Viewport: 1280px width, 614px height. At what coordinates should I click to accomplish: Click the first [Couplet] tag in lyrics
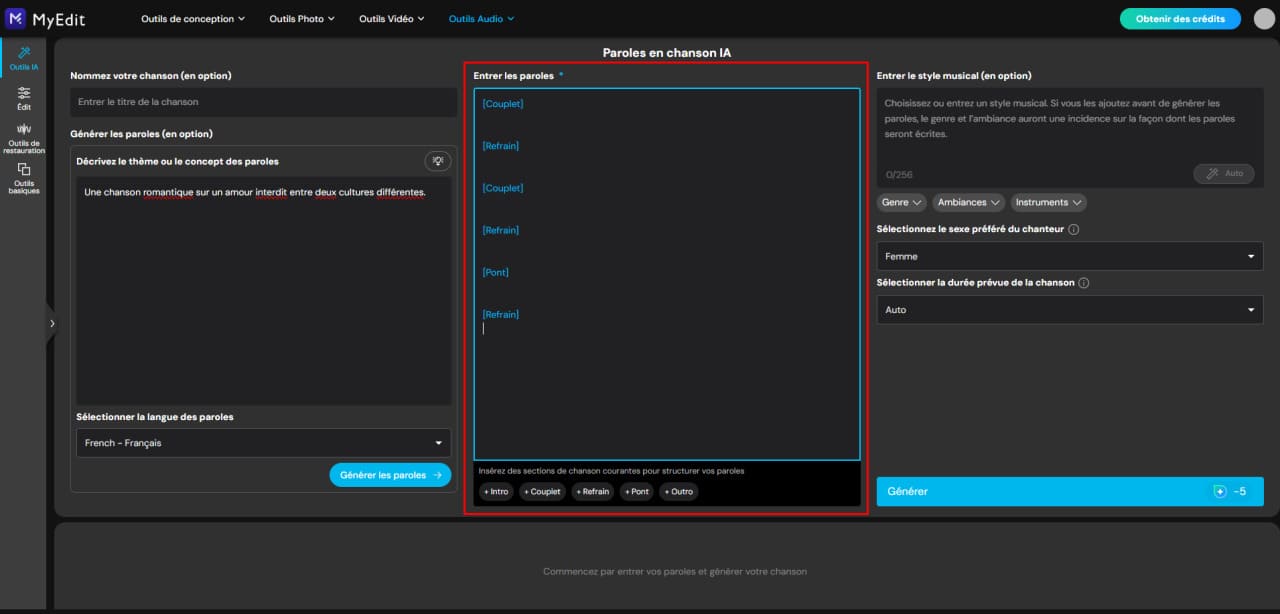click(503, 104)
